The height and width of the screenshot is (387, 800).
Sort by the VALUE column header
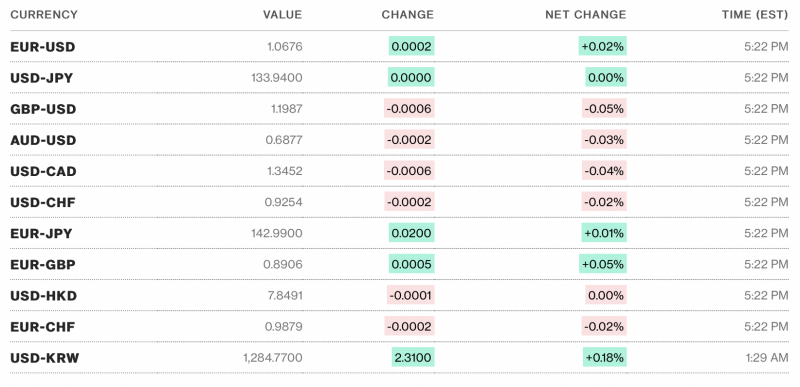point(282,15)
